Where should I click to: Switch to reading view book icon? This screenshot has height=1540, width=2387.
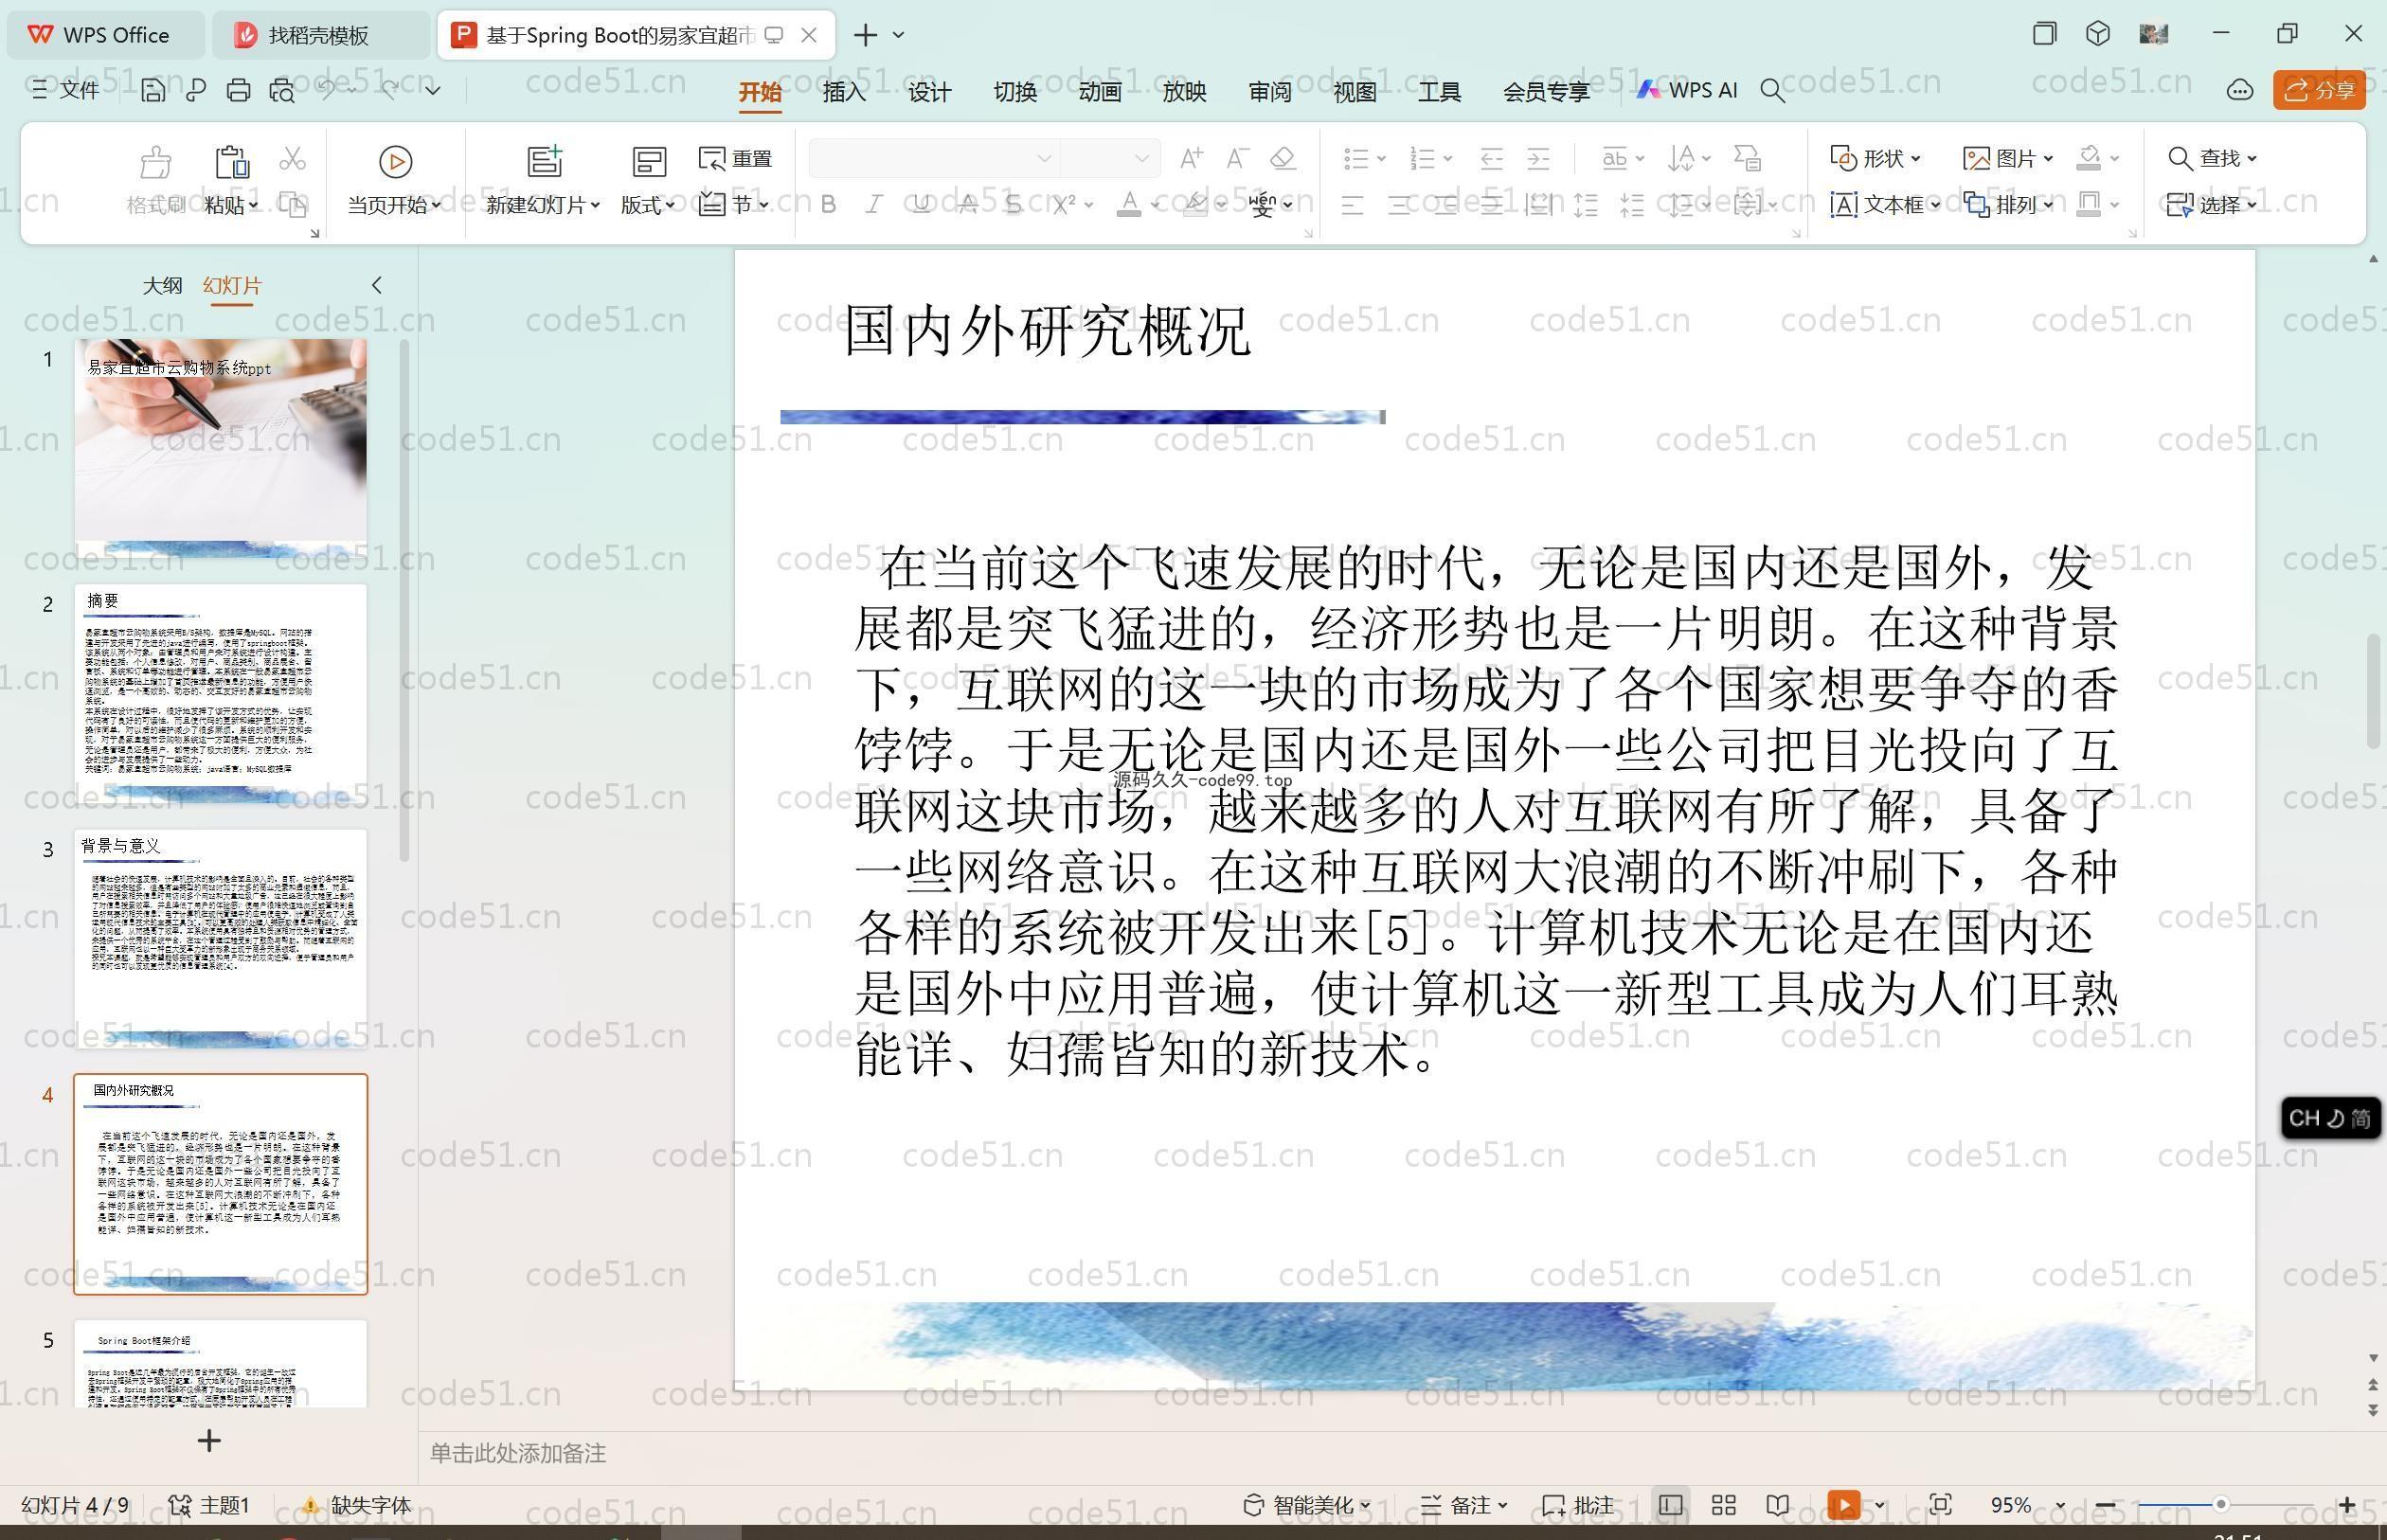tap(1778, 1505)
